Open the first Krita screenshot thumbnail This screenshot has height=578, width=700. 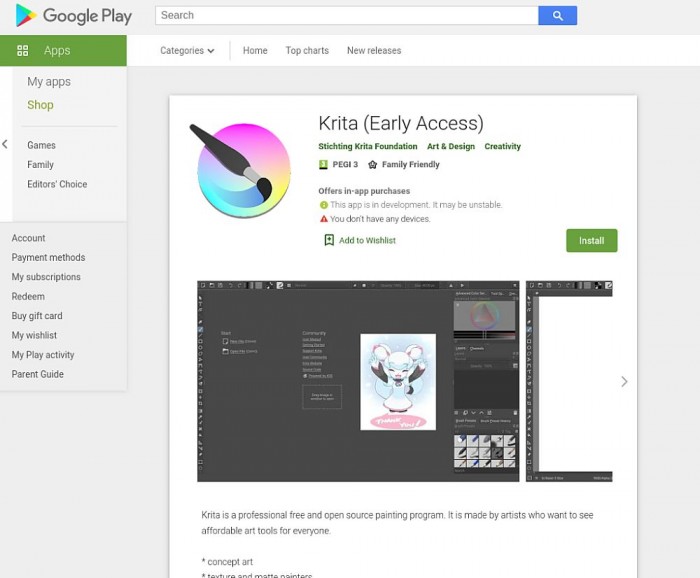358,381
